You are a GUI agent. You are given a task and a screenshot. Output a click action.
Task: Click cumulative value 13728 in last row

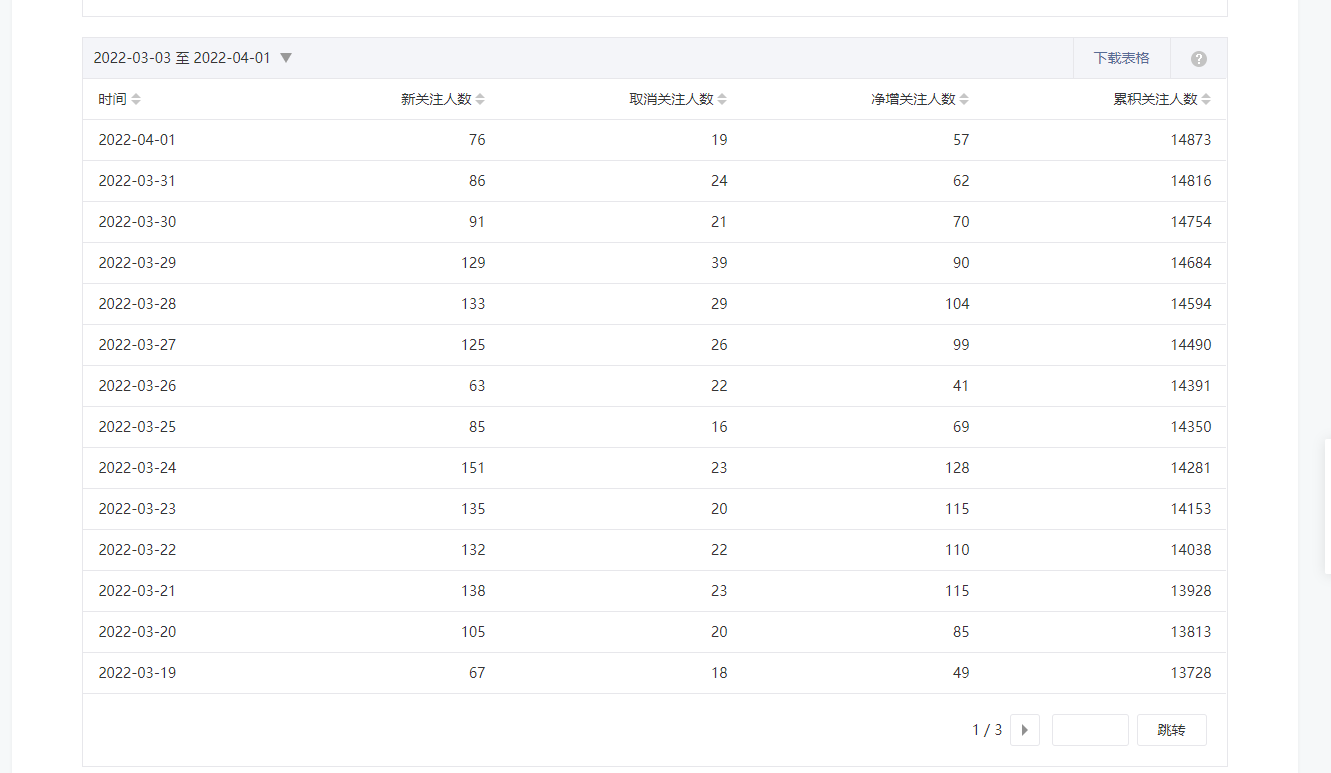pyautogui.click(x=1190, y=673)
